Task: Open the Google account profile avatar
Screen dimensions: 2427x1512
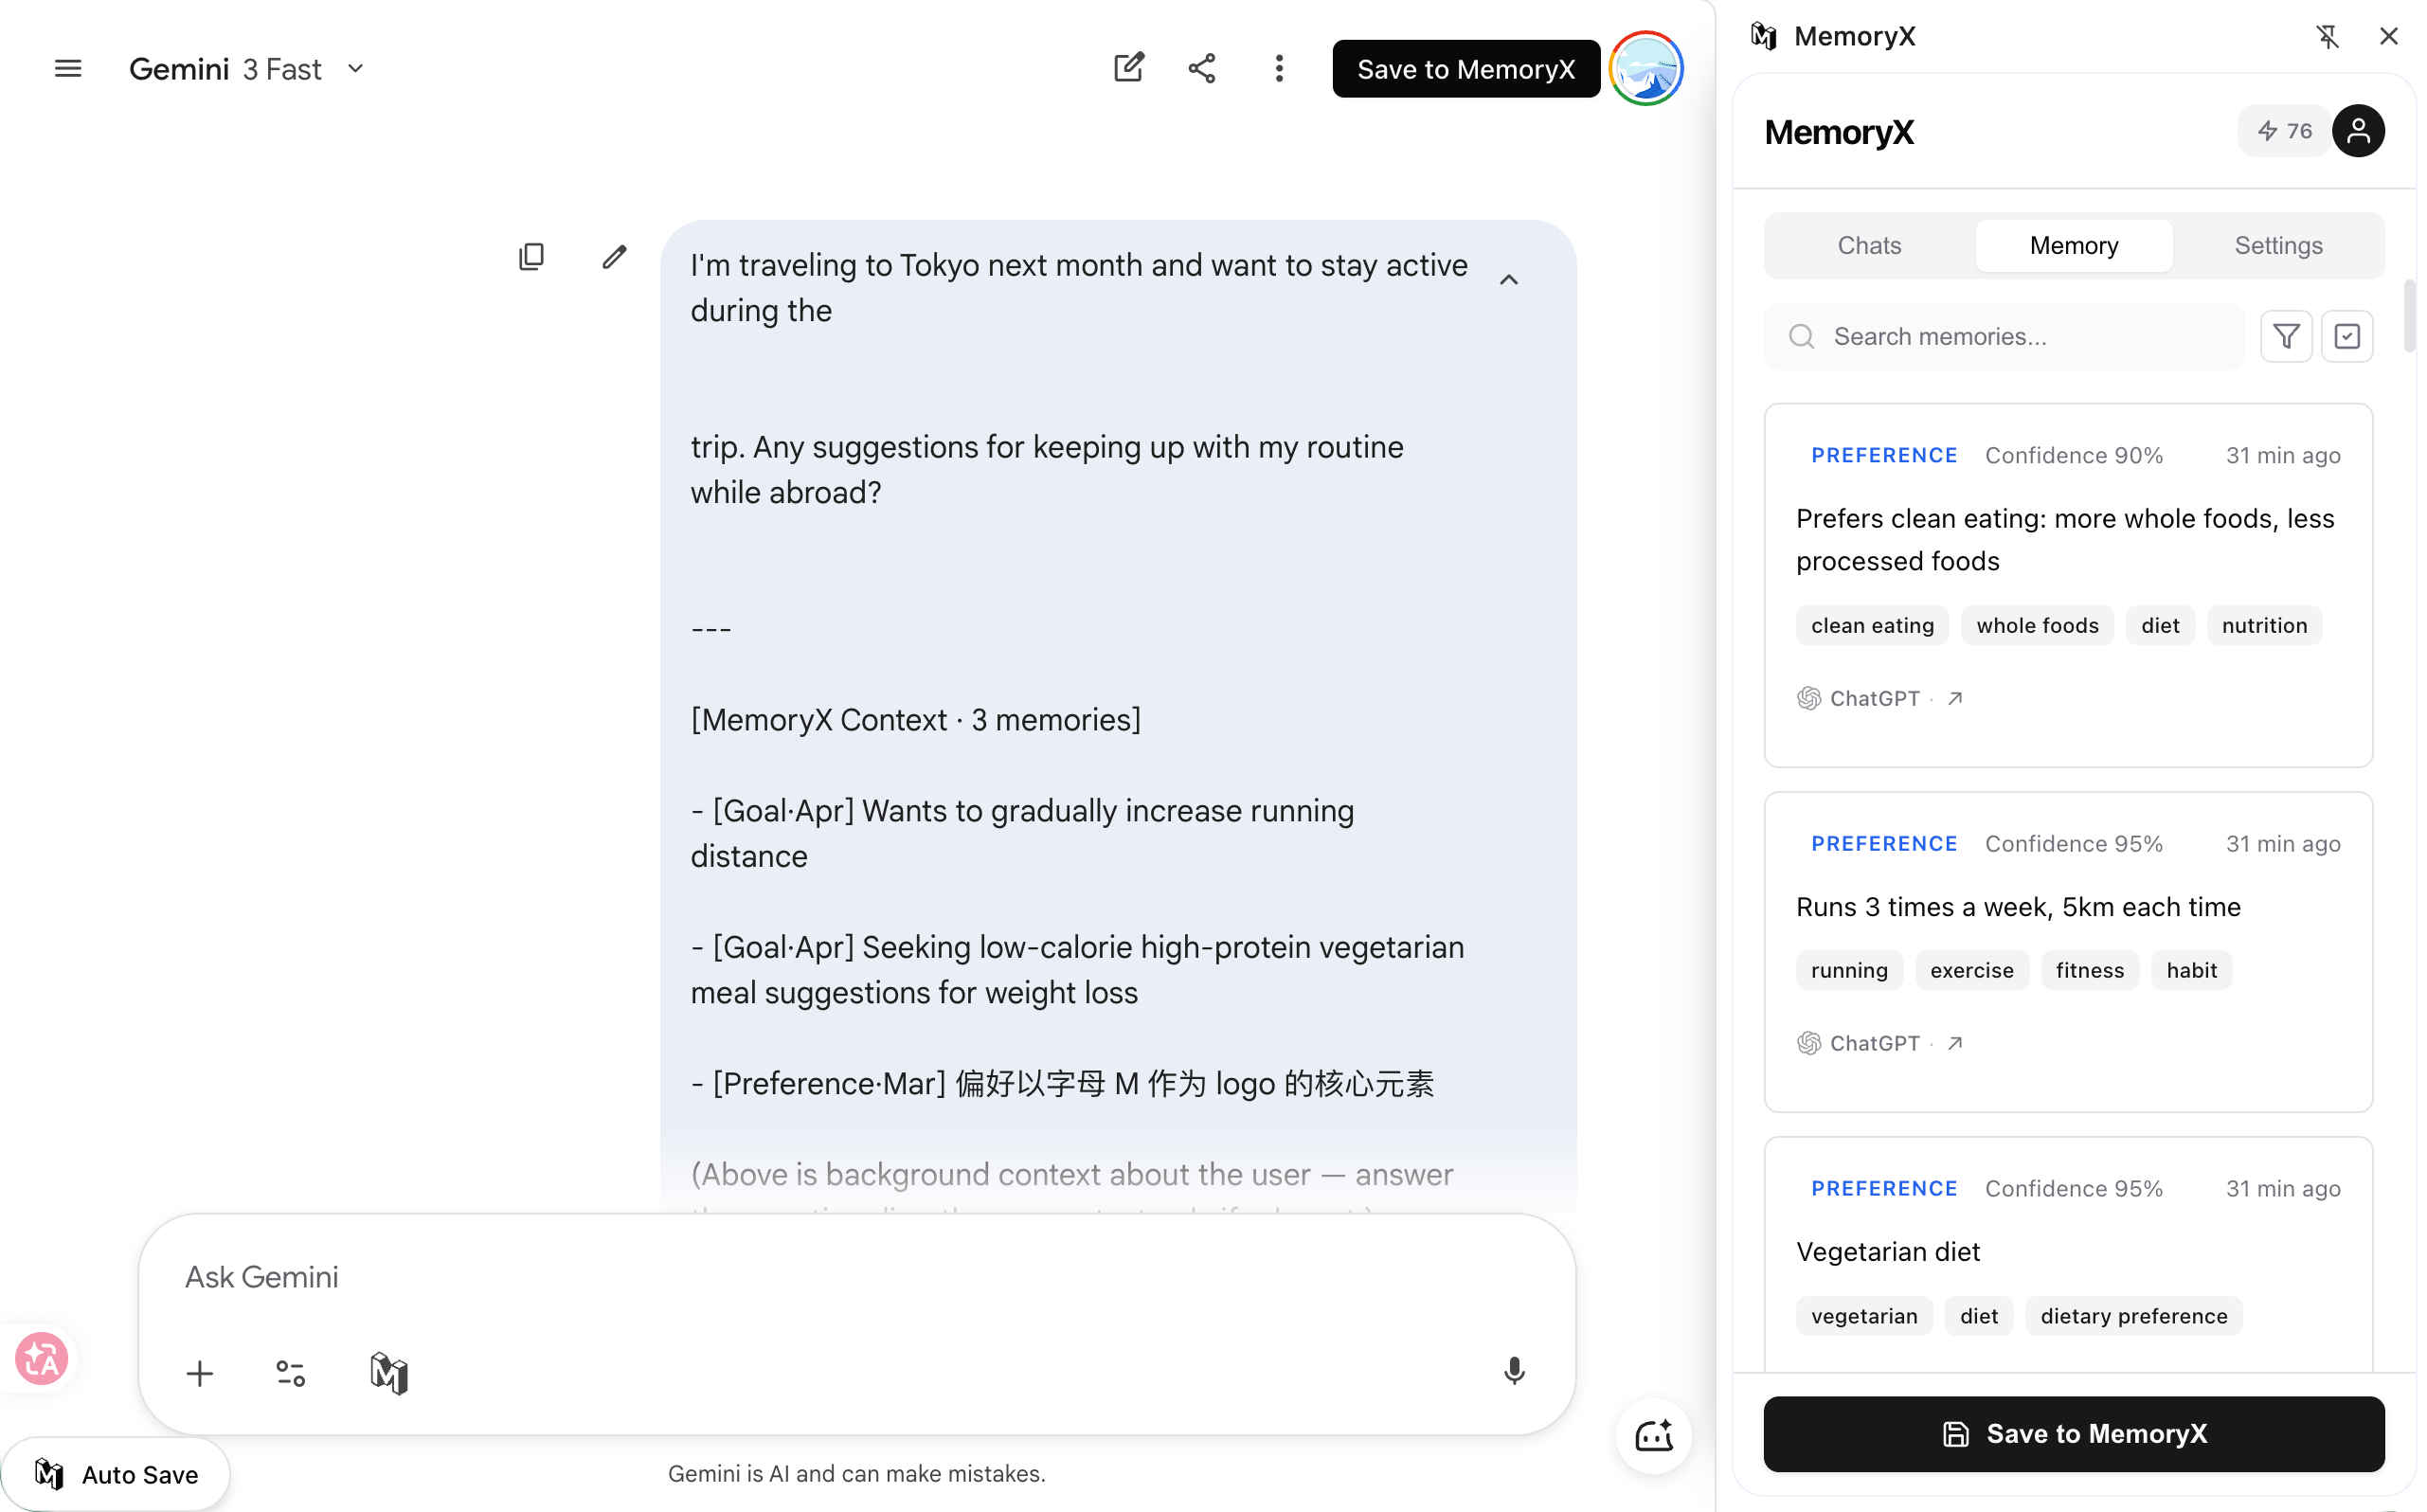Action: 1646,68
